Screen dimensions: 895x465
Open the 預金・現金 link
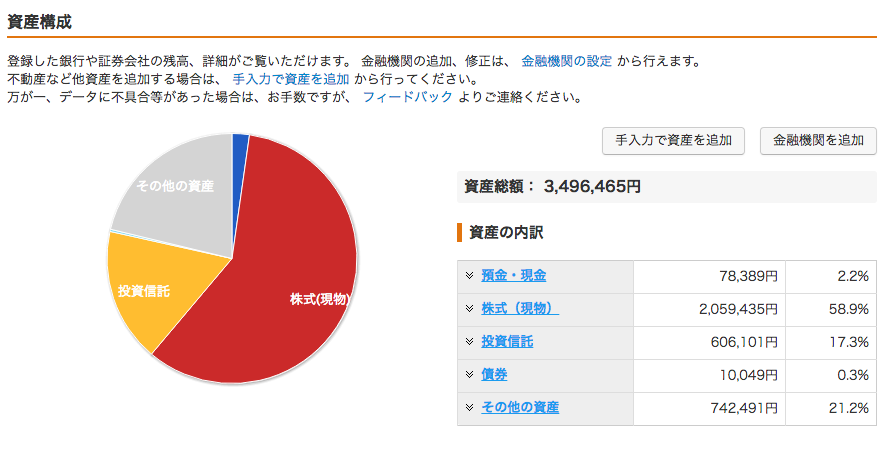click(514, 276)
